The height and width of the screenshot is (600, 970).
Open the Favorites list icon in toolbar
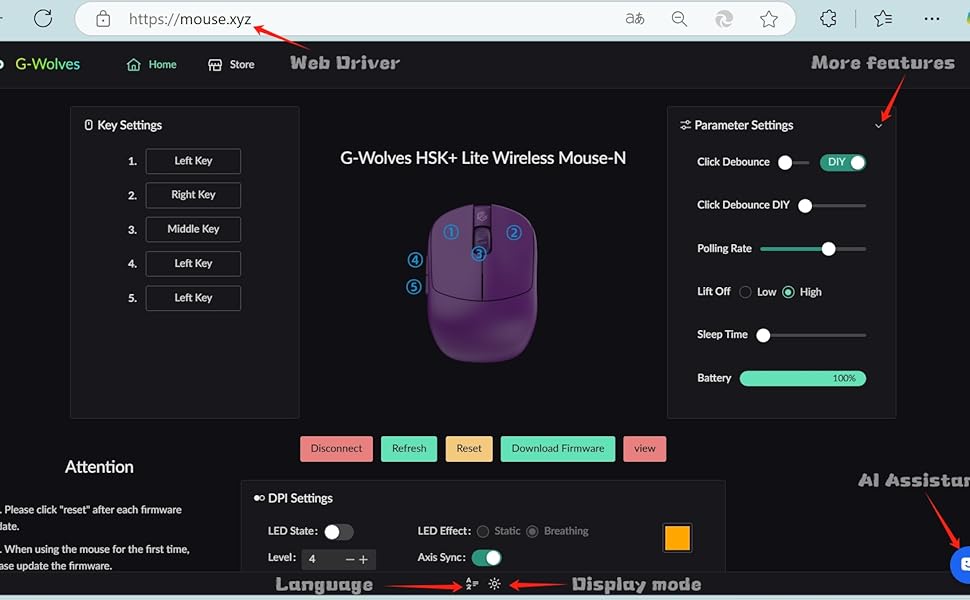tap(883, 19)
